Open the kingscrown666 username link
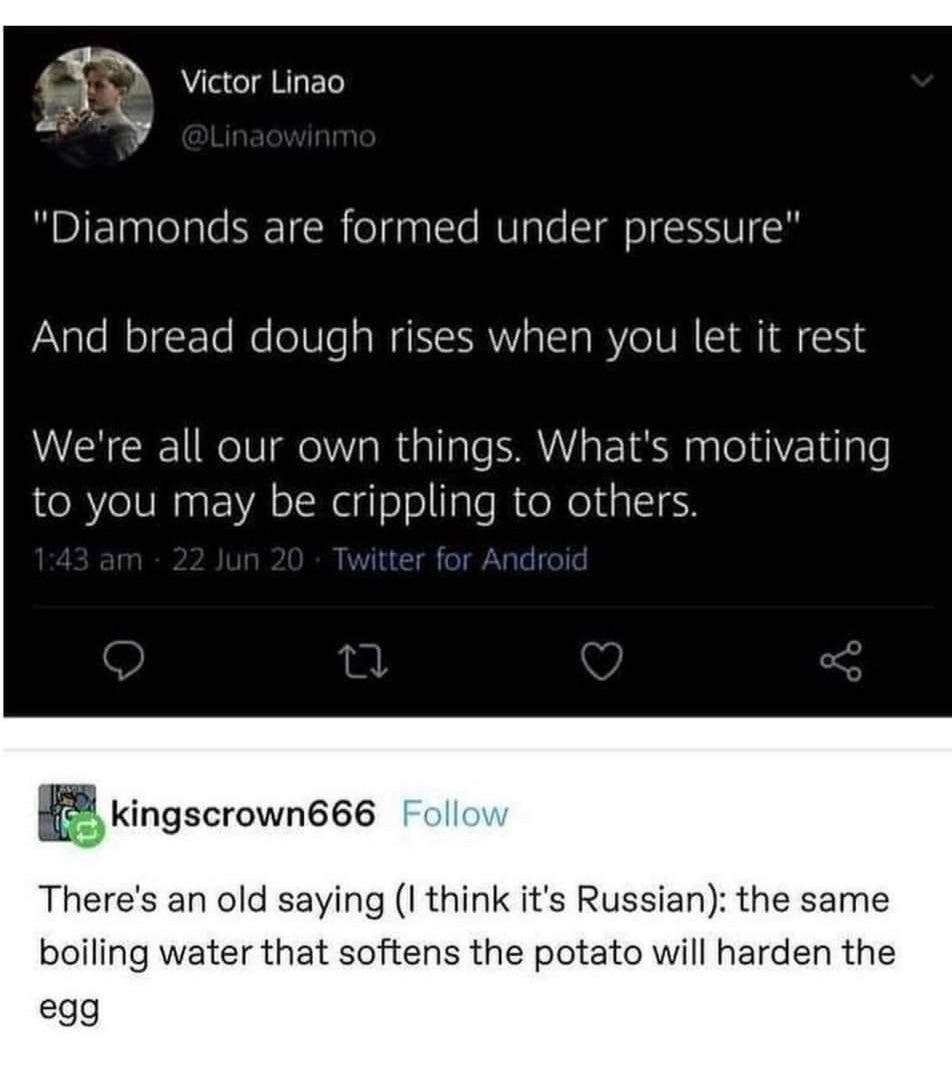This screenshot has height=1073, width=952. [x=243, y=815]
